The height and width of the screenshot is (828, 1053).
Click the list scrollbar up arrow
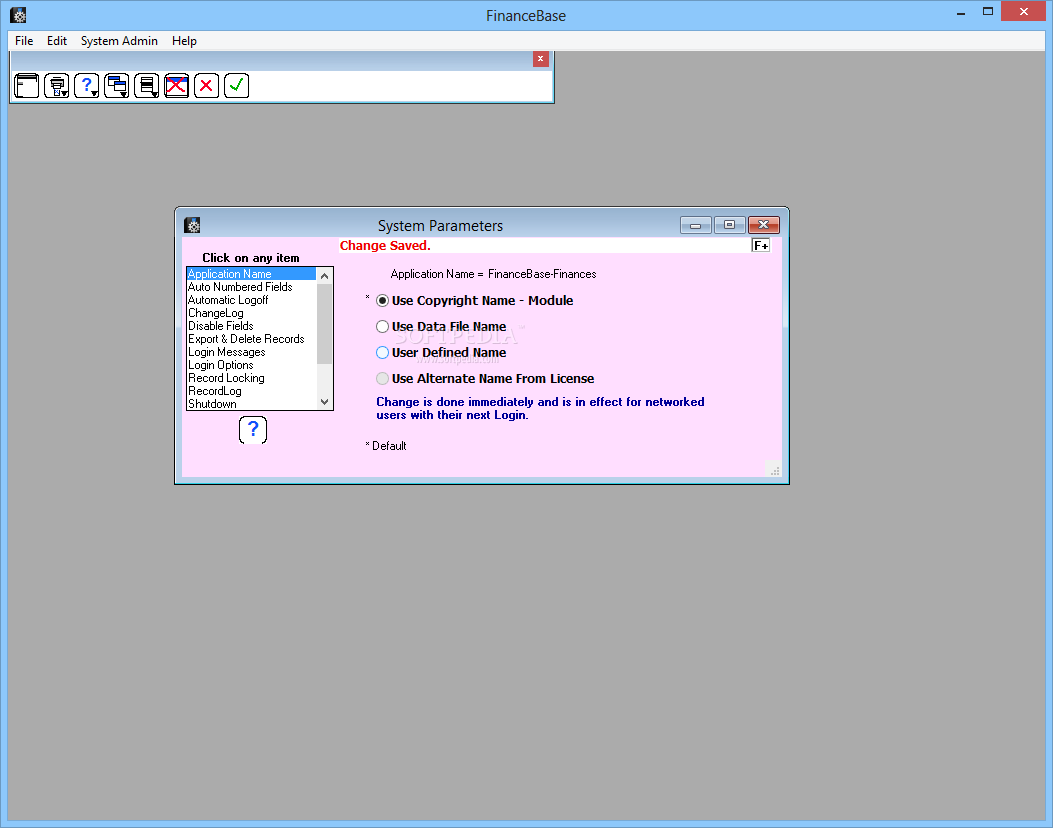tap(324, 276)
